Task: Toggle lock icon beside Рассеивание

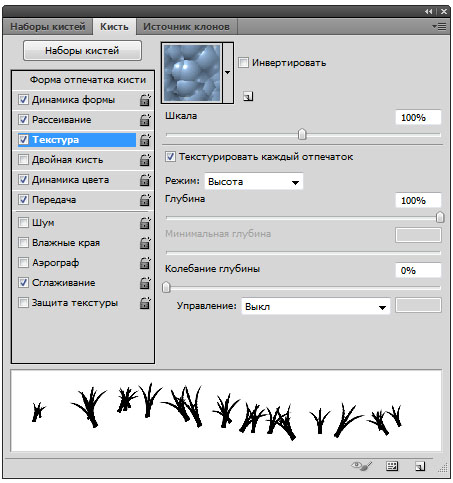Action: pyautogui.click(x=145, y=120)
